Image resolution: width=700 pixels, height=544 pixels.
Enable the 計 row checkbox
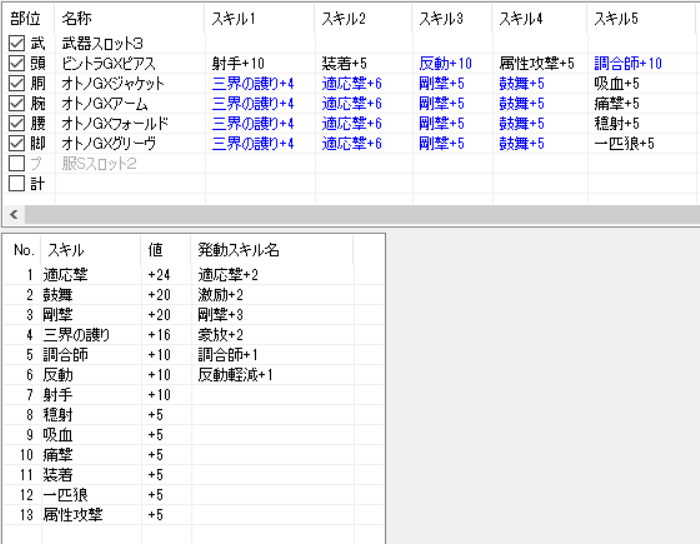pyautogui.click(x=17, y=183)
